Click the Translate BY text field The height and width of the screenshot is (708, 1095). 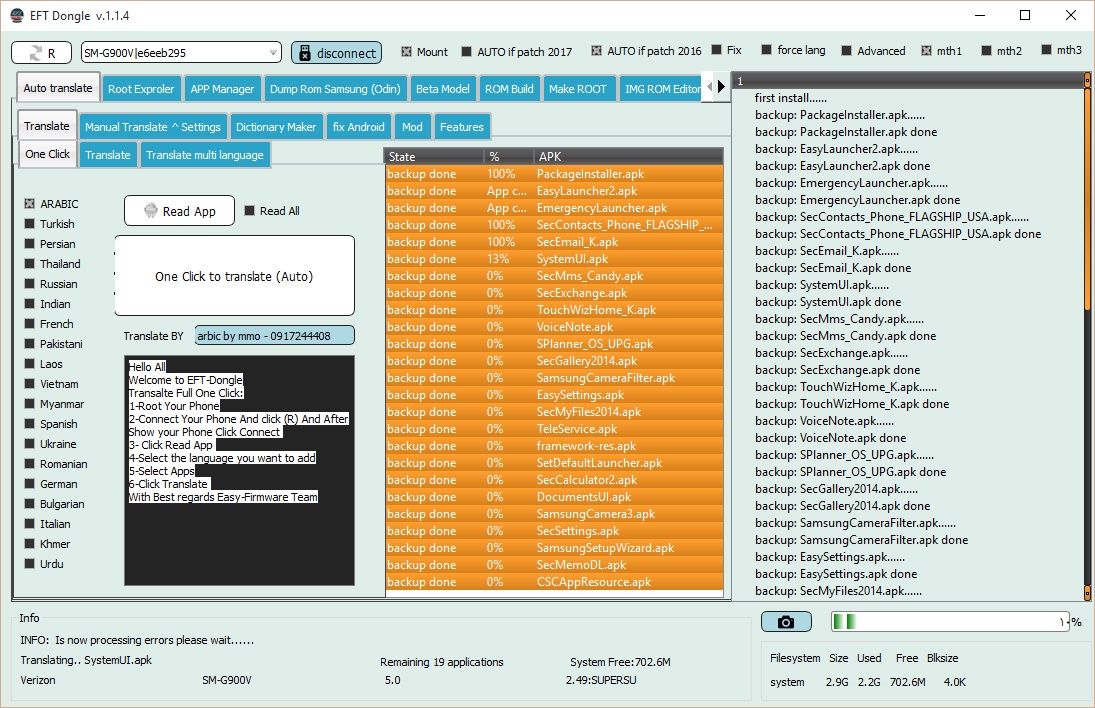coord(274,336)
